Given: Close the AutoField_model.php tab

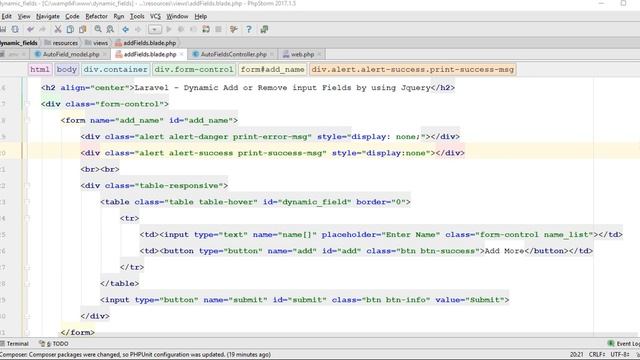Looking at the screenshot, I should 105,54.
